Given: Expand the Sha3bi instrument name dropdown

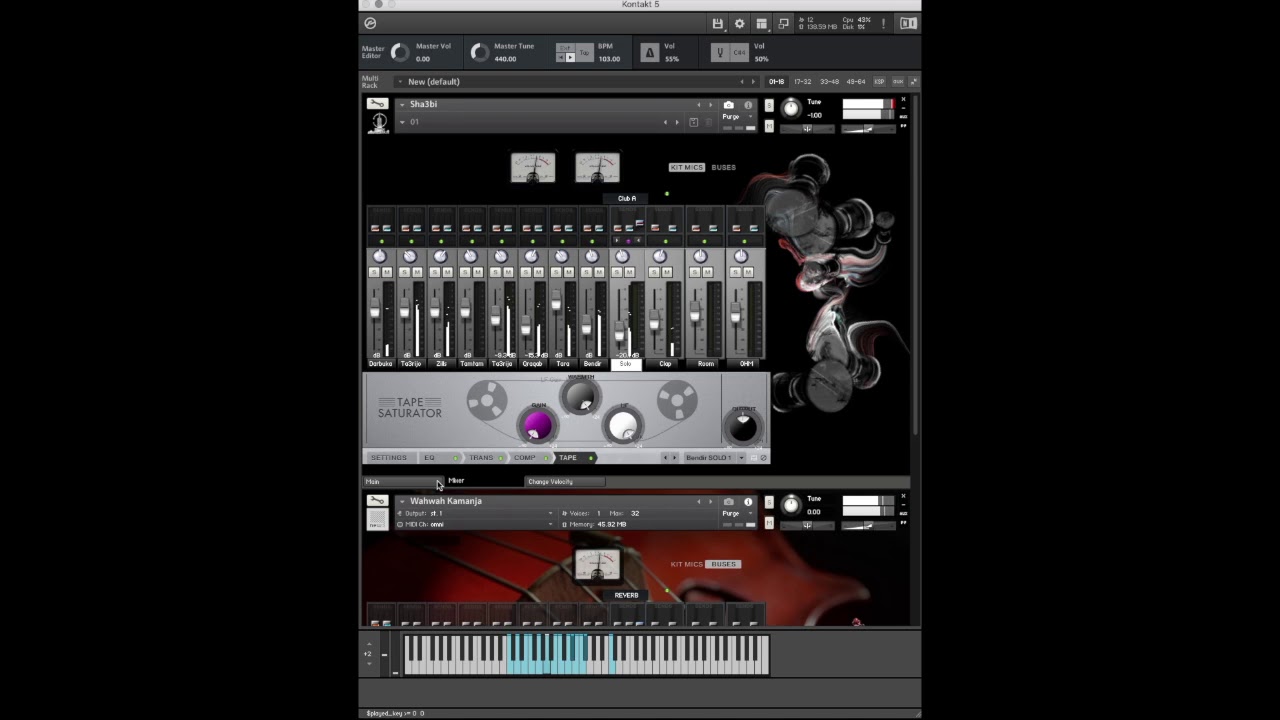Looking at the screenshot, I should 402,104.
